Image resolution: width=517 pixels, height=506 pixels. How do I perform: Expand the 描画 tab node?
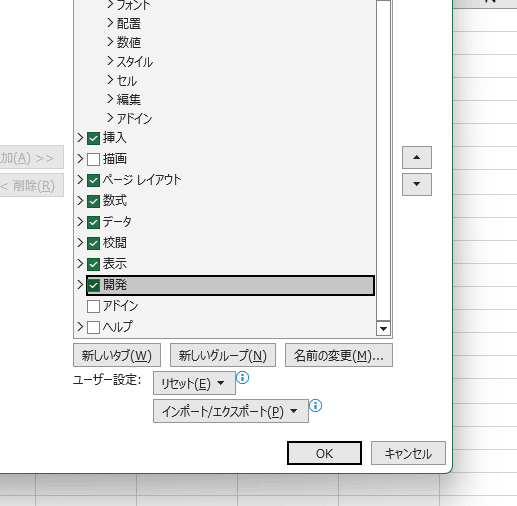[x=80, y=159]
